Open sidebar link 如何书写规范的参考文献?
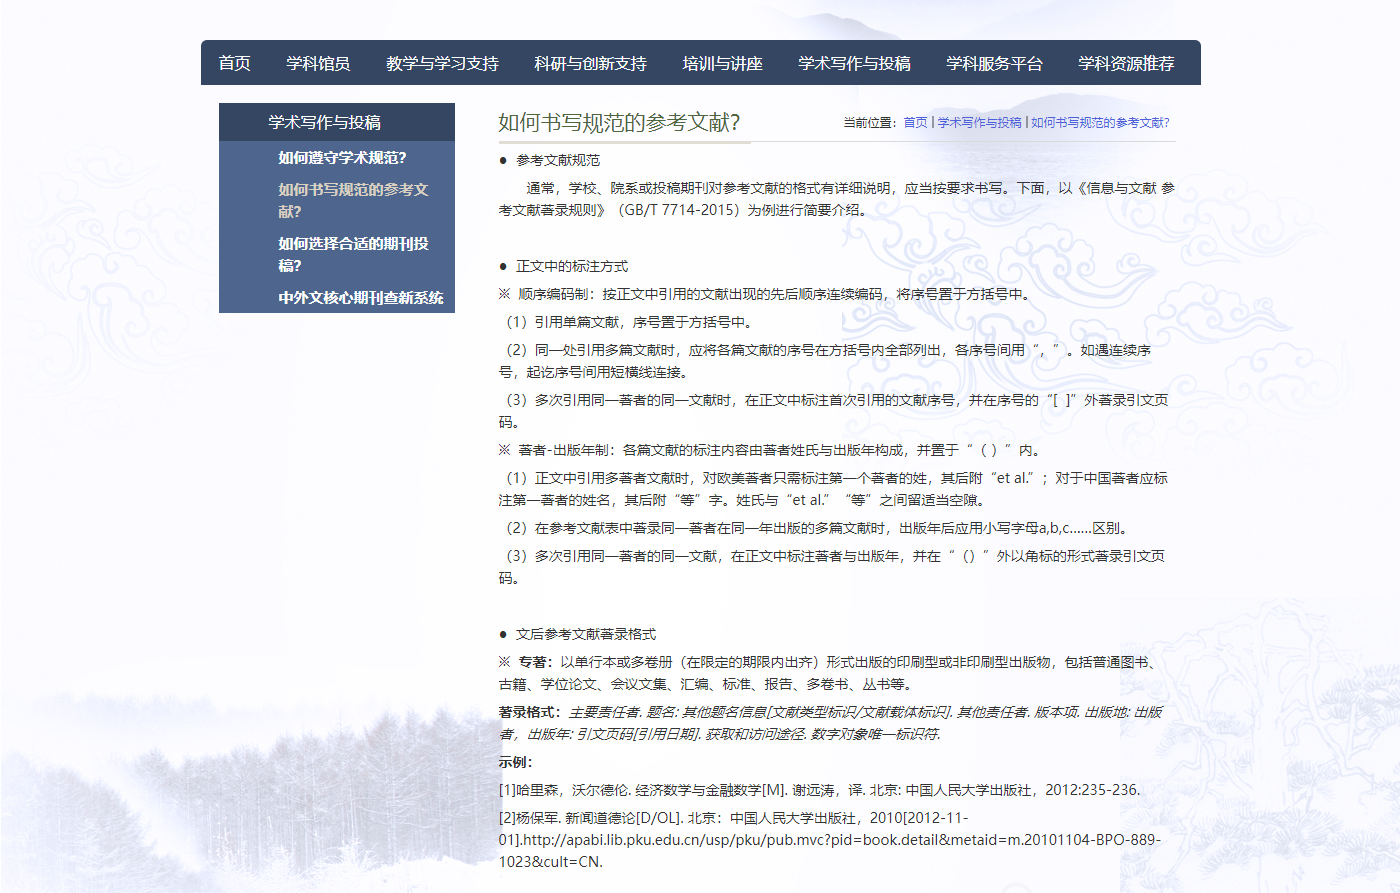The height and width of the screenshot is (893, 1400). (353, 200)
